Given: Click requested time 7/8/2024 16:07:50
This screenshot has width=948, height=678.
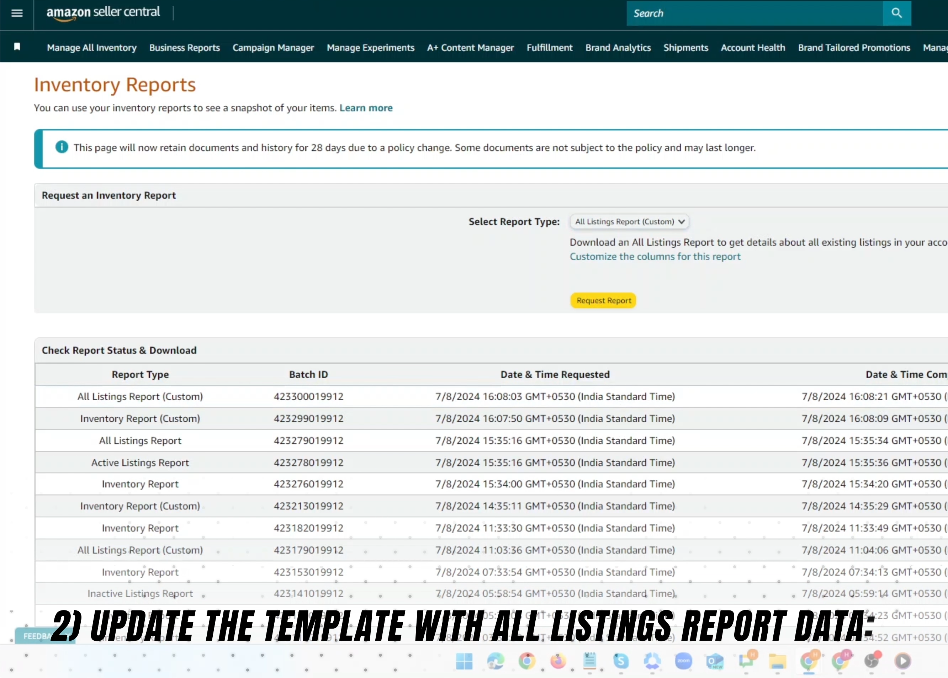Looking at the screenshot, I should 555,418.
